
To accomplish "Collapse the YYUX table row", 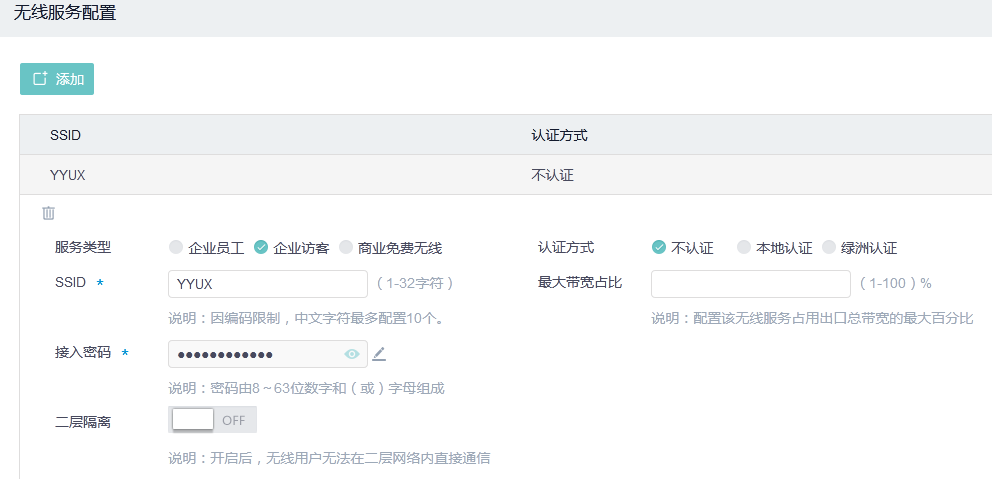I will click(x=68, y=175).
